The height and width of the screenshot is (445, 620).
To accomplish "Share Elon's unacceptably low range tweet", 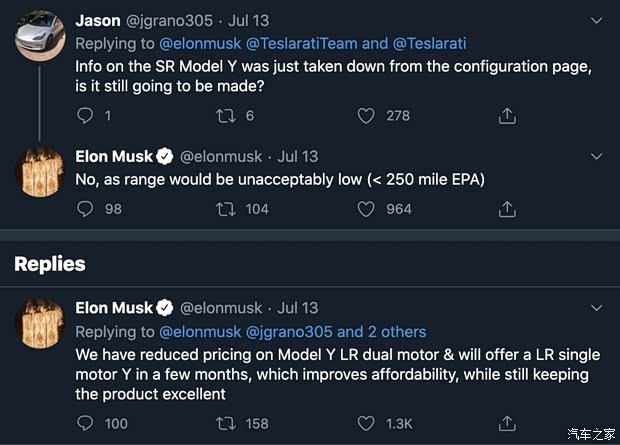I will [x=507, y=209].
